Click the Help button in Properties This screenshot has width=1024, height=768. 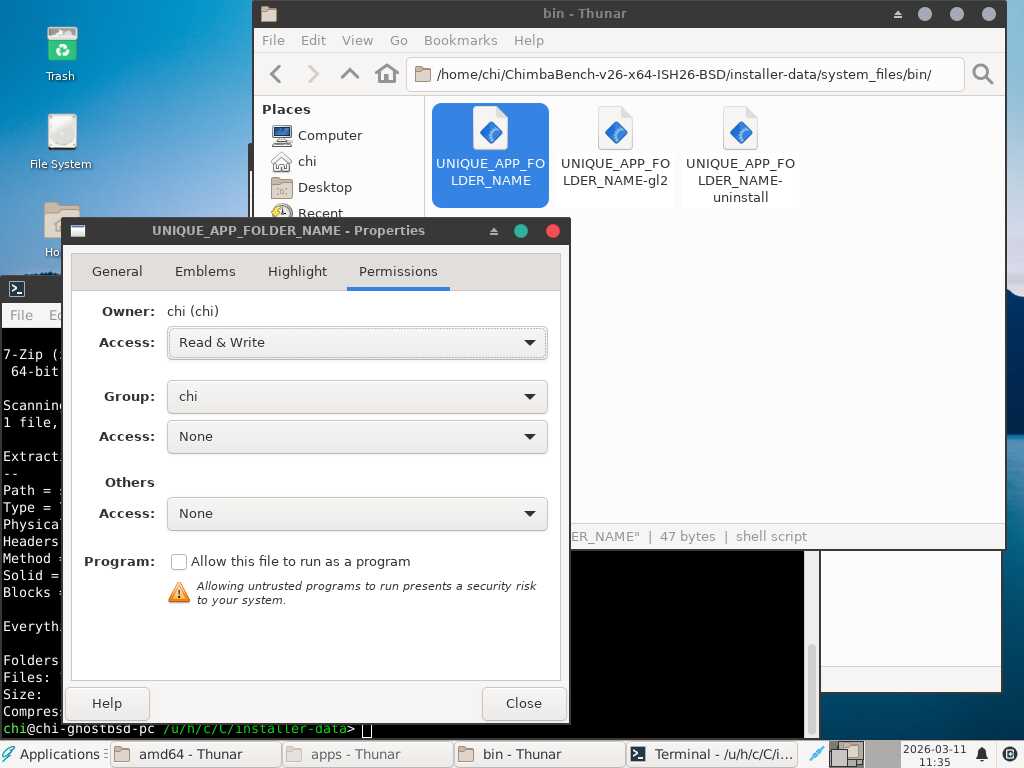pos(107,703)
